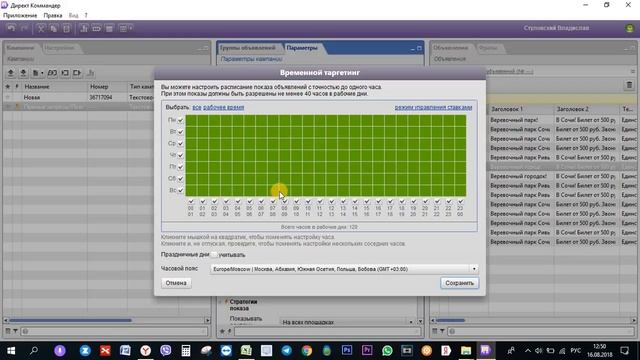Click the Monday 00-01 green grid cell
Image resolution: width=640 pixels, height=360 pixels.
pos(191,120)
